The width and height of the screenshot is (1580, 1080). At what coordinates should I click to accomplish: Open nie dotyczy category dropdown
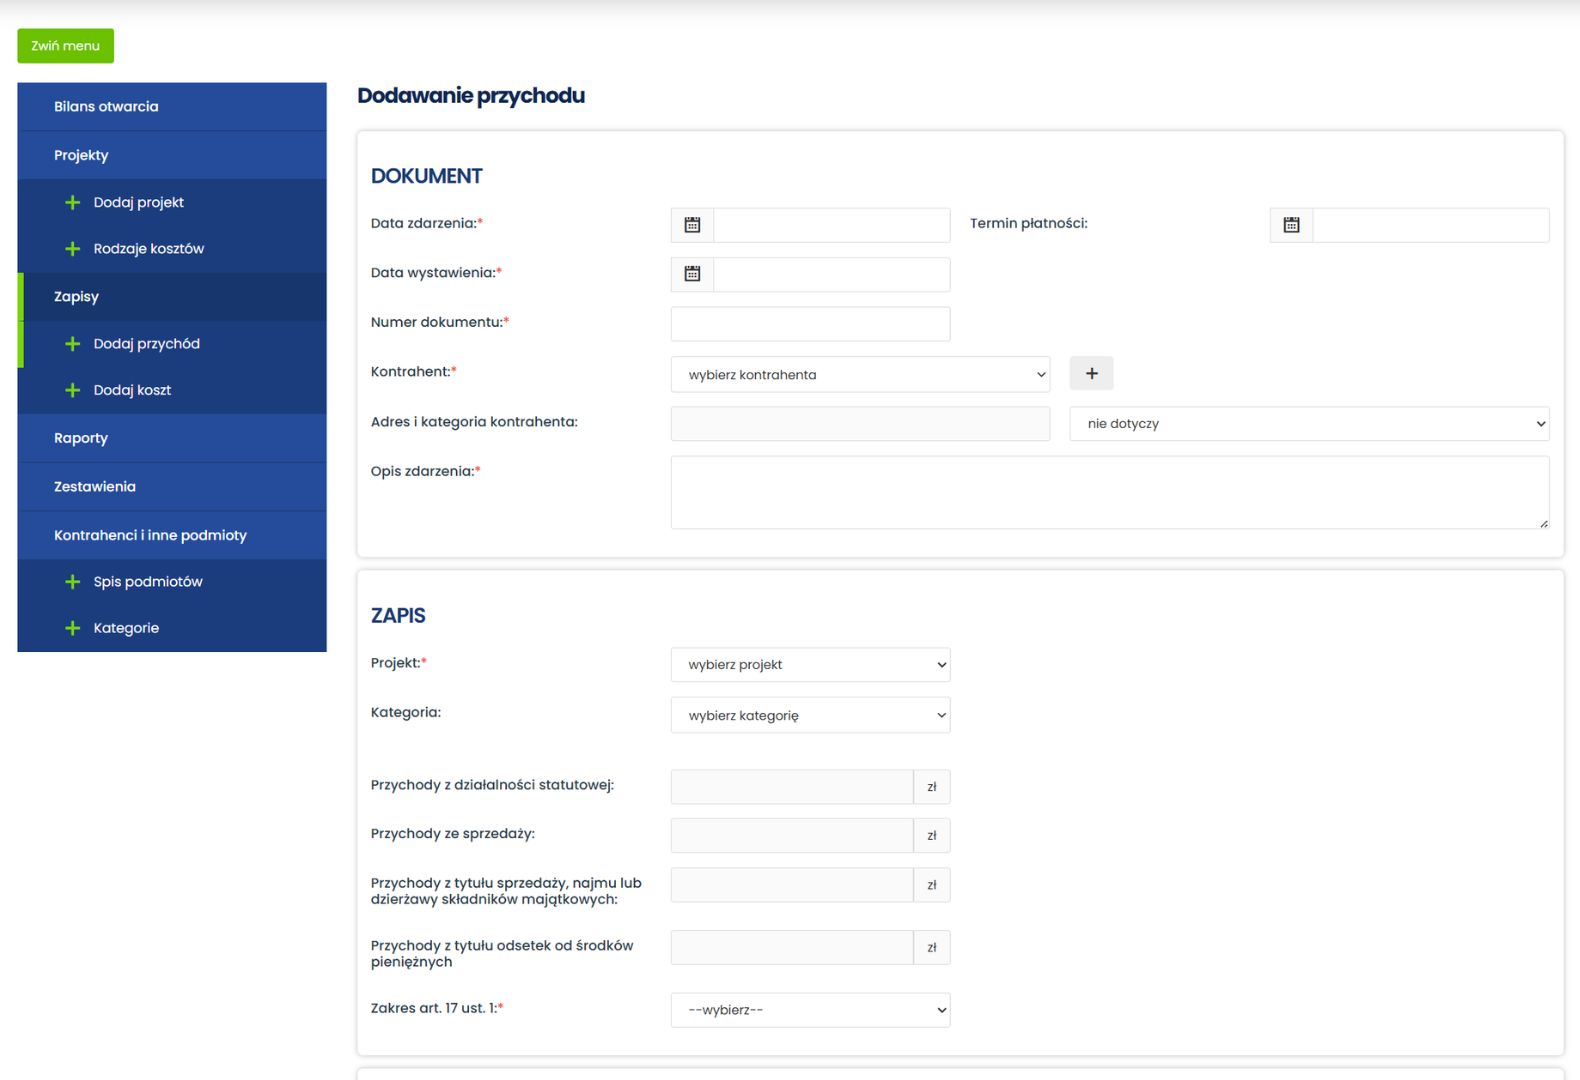click(1309, 423)
